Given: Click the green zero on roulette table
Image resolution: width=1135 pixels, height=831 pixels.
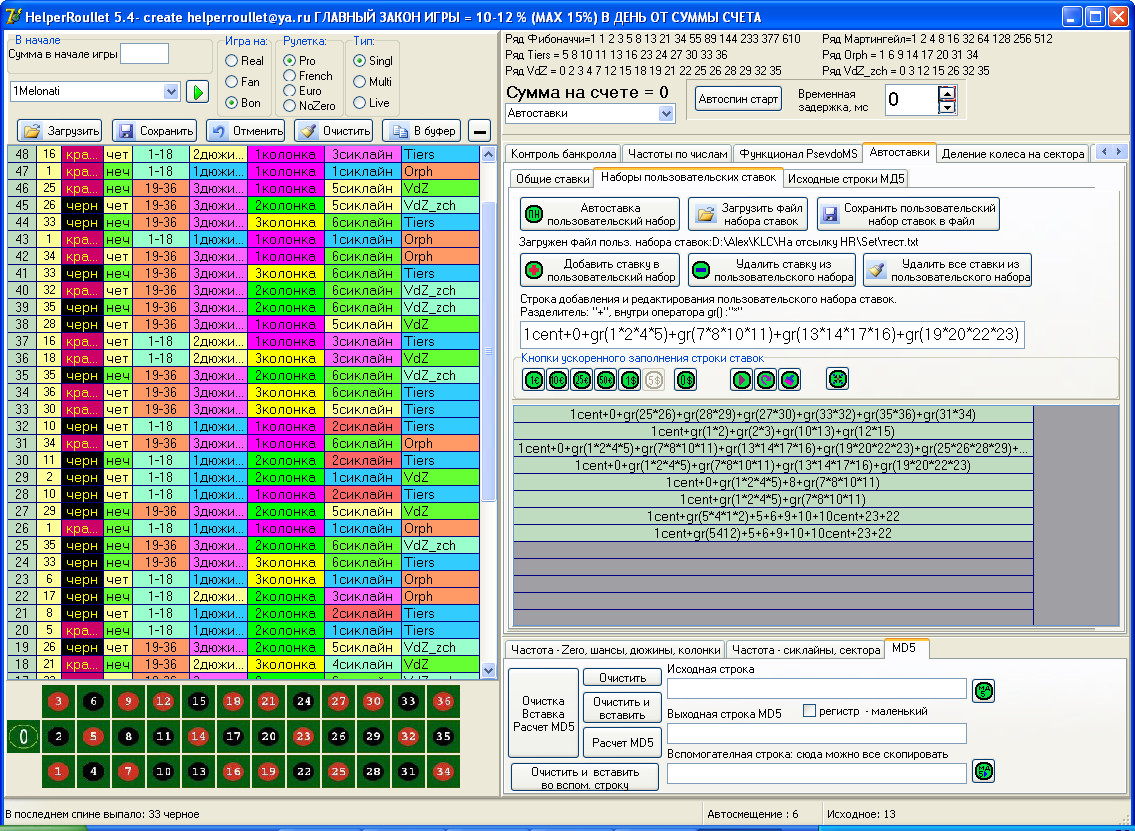Looking at the screenshot, I should [x=23, y=738].
